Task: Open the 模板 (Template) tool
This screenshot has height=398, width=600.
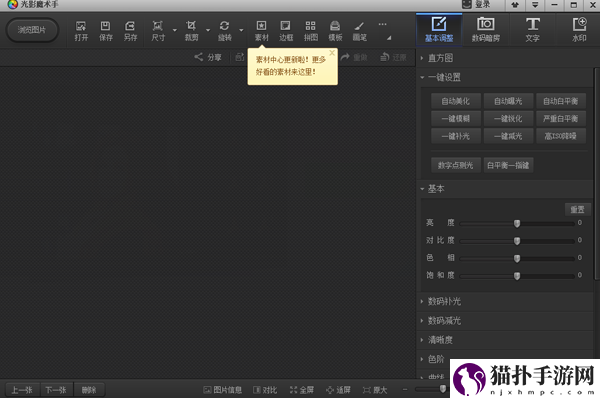Action: tap(335, 31)
